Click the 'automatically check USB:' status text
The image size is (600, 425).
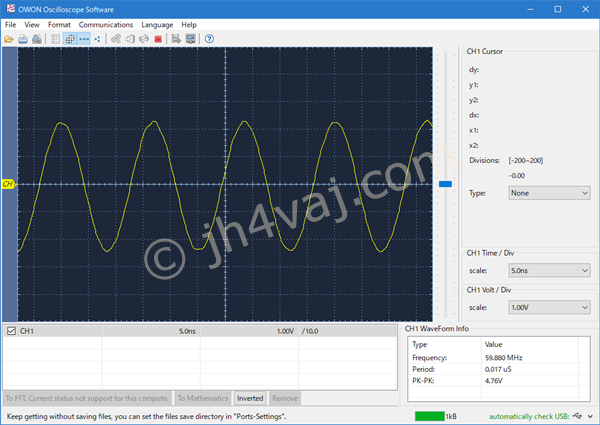[x=529, y=416]
